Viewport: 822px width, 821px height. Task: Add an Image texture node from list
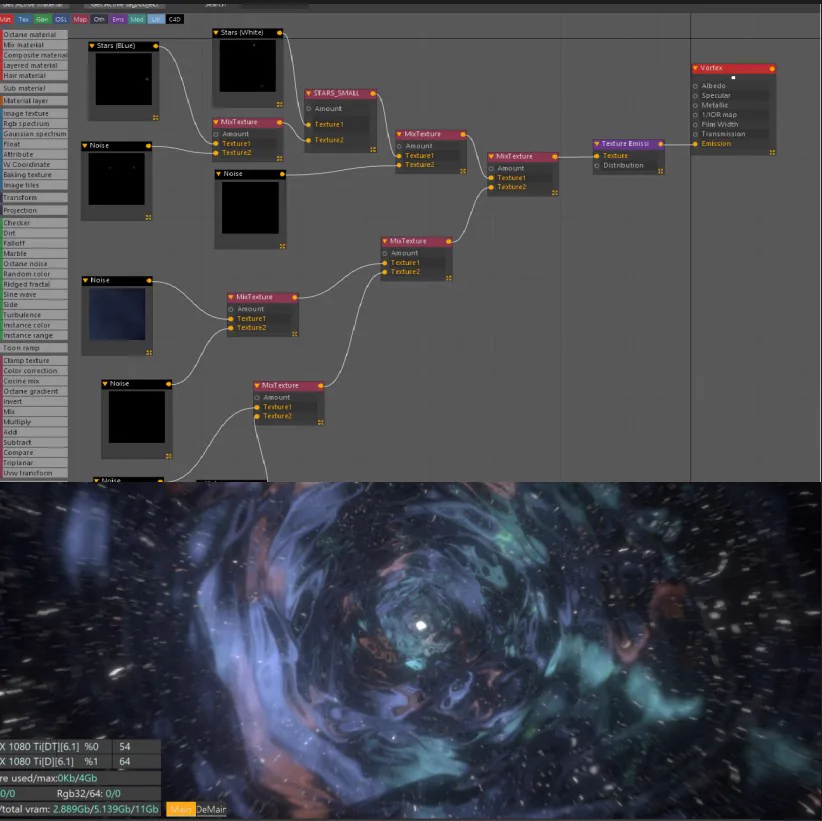click(34, 113)
